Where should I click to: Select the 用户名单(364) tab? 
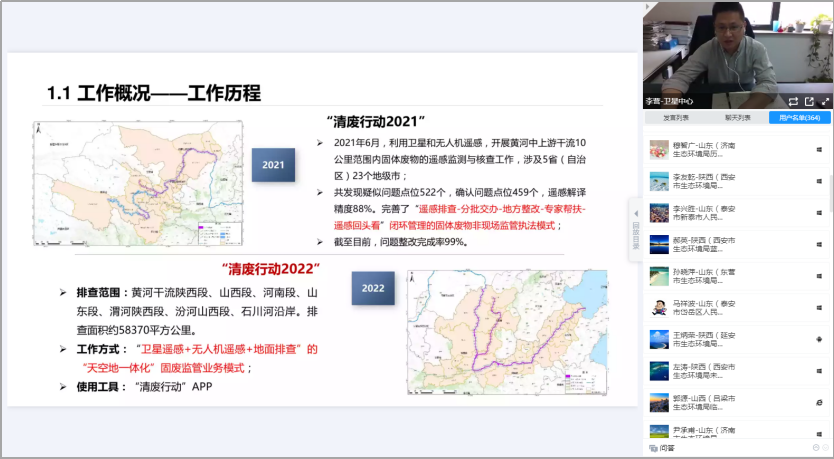pyautogui.click(x=800, y=118)
